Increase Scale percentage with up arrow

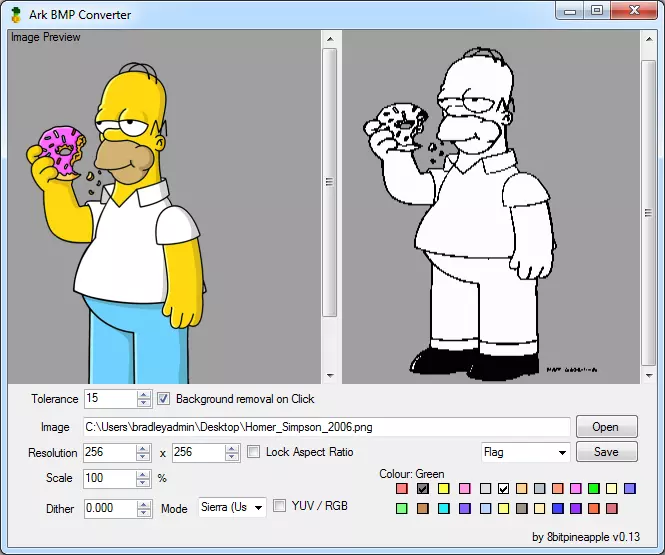coord(143,474)
